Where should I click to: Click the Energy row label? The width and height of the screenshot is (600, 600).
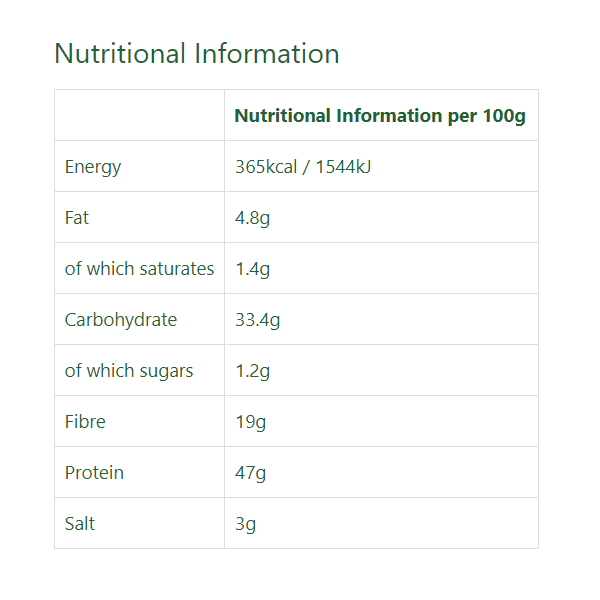pyautogui.click(x=93, y=167)
